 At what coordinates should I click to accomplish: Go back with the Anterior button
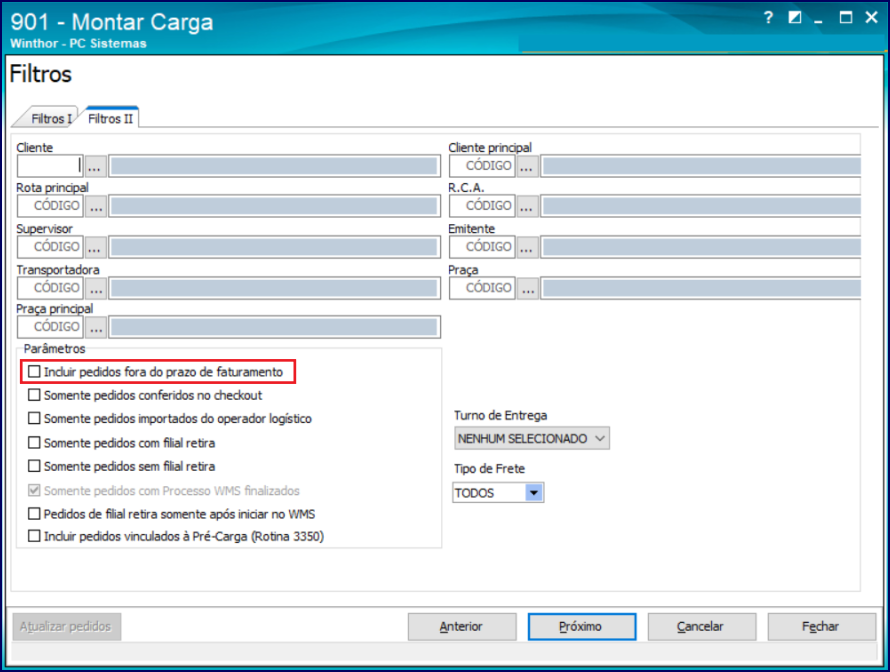click(461, 627)
